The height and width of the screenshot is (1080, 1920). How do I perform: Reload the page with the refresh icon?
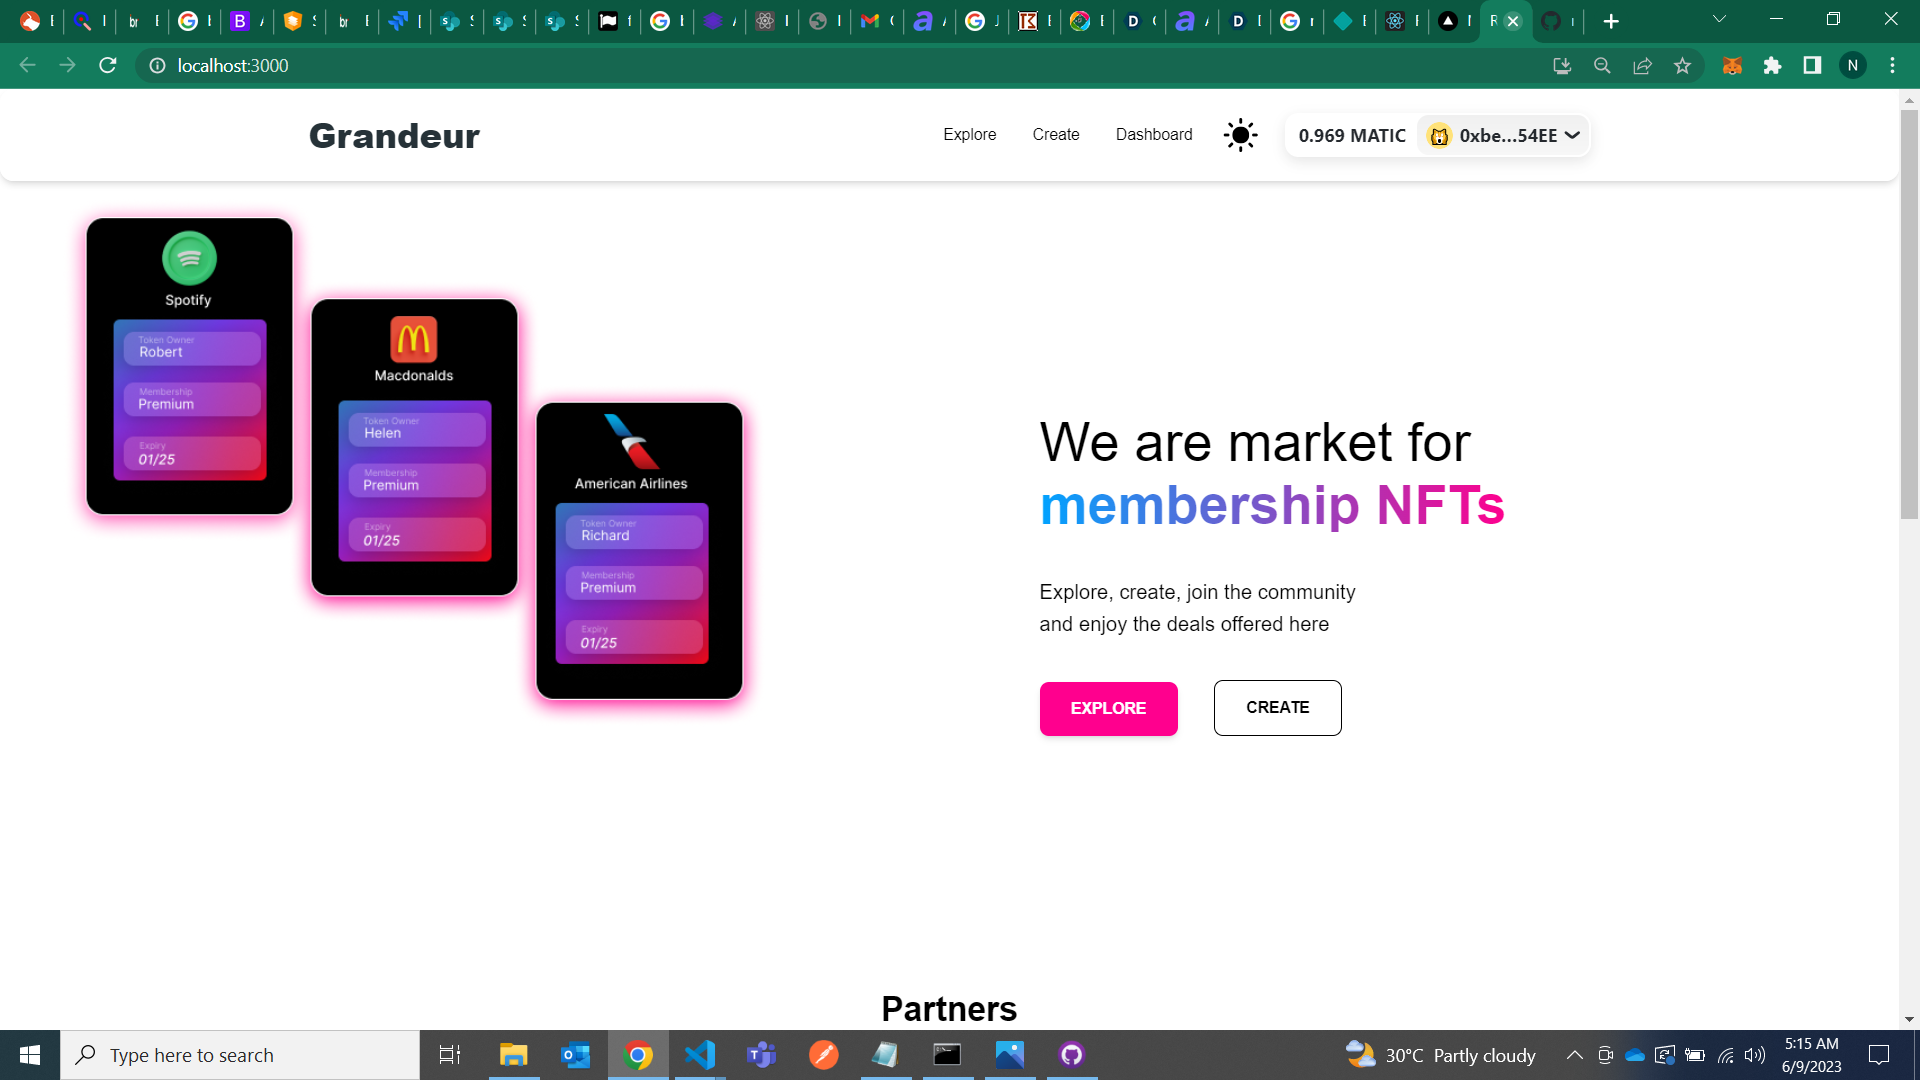(x=108, y=65)
